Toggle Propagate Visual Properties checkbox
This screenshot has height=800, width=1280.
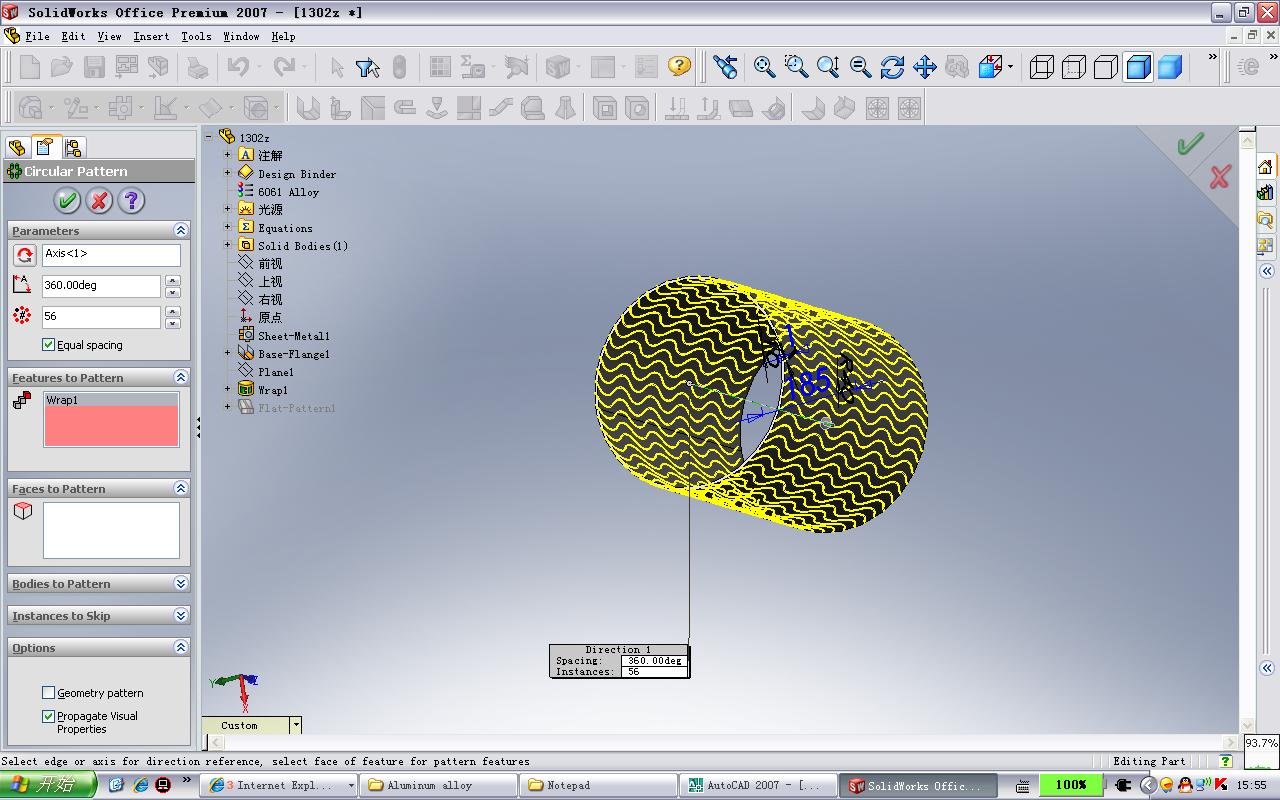point(48,716)
